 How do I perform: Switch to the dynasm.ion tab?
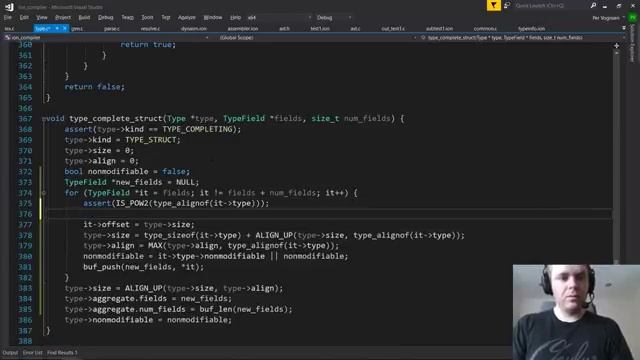tap(193, 29)
